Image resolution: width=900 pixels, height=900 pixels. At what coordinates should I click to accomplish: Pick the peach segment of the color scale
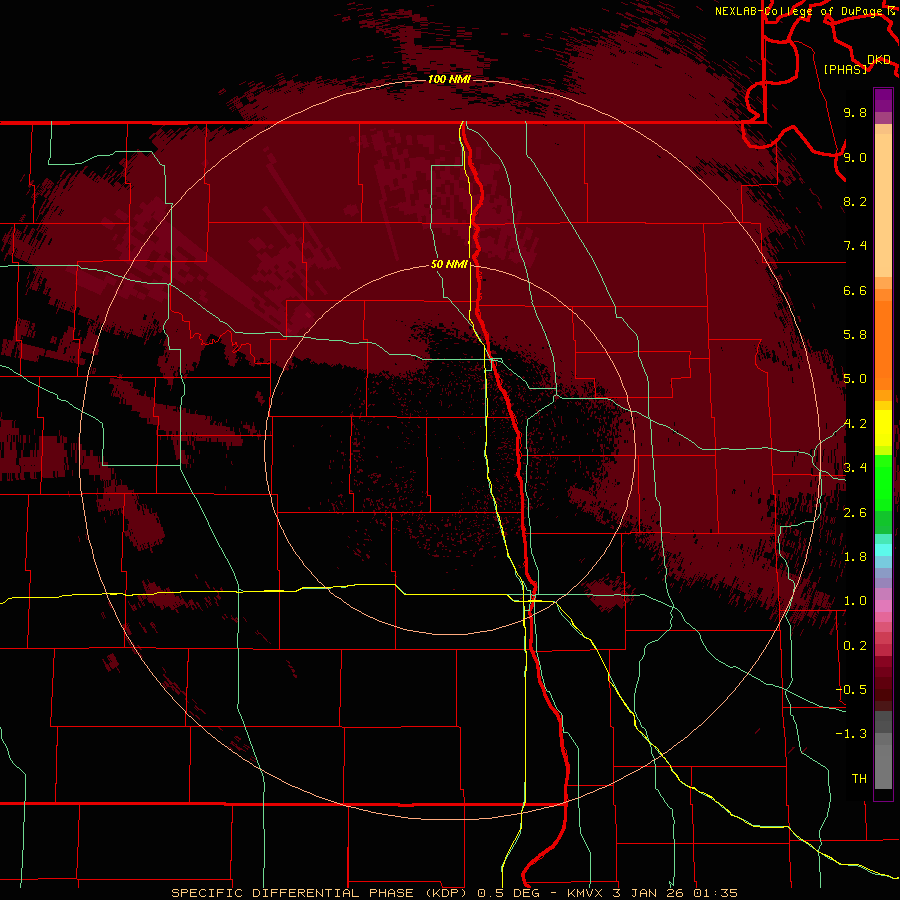[x=883, y=205]
